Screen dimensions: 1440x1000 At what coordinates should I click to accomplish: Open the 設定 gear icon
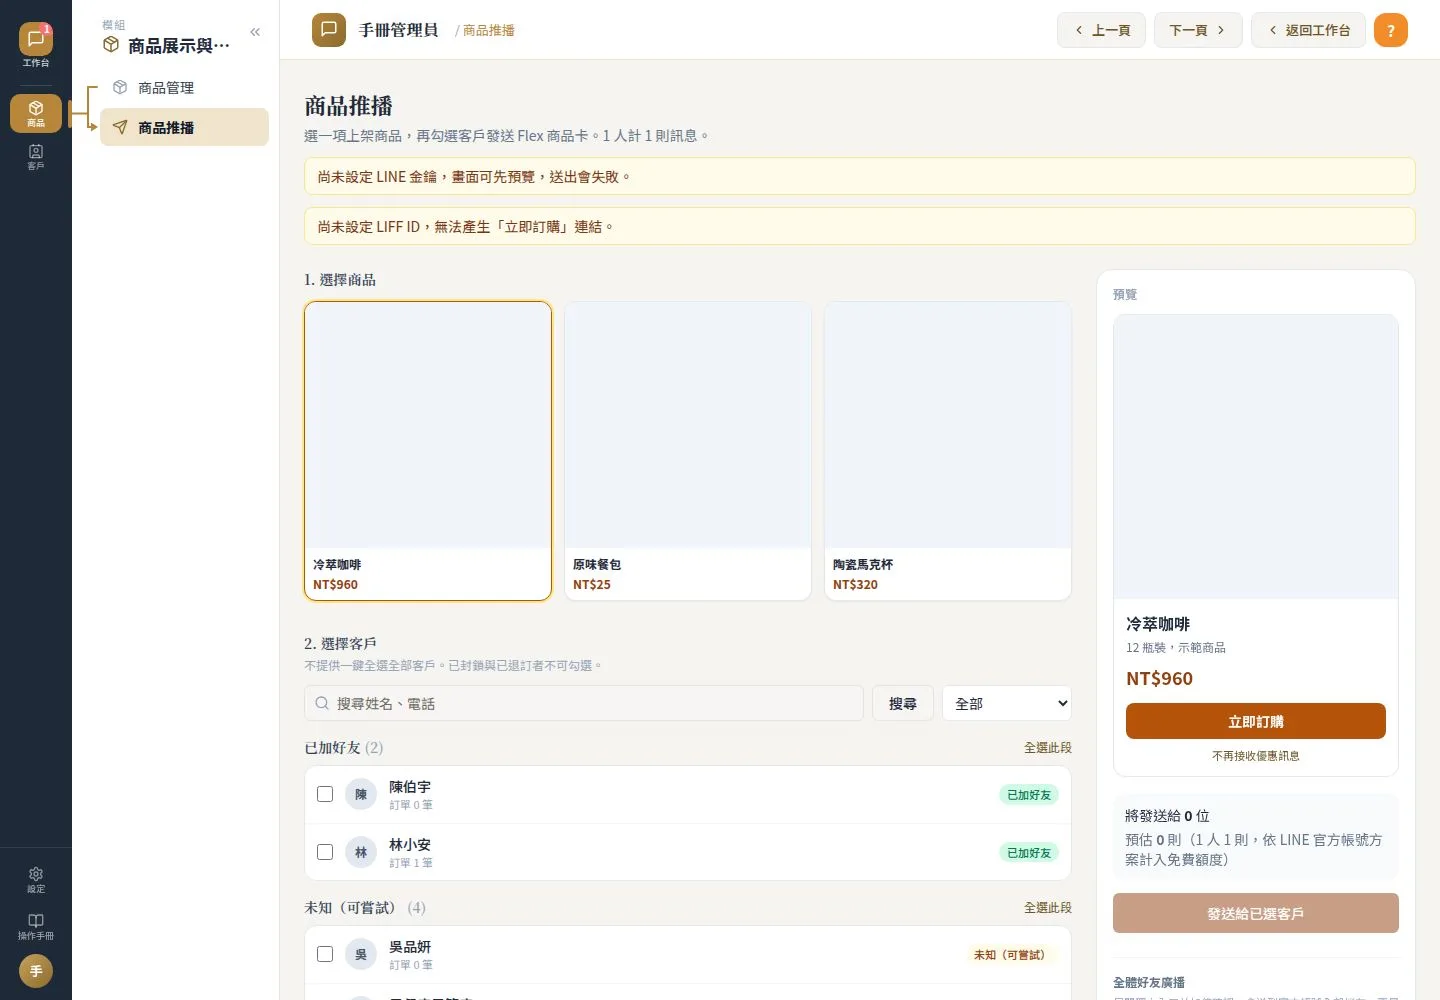36,880
